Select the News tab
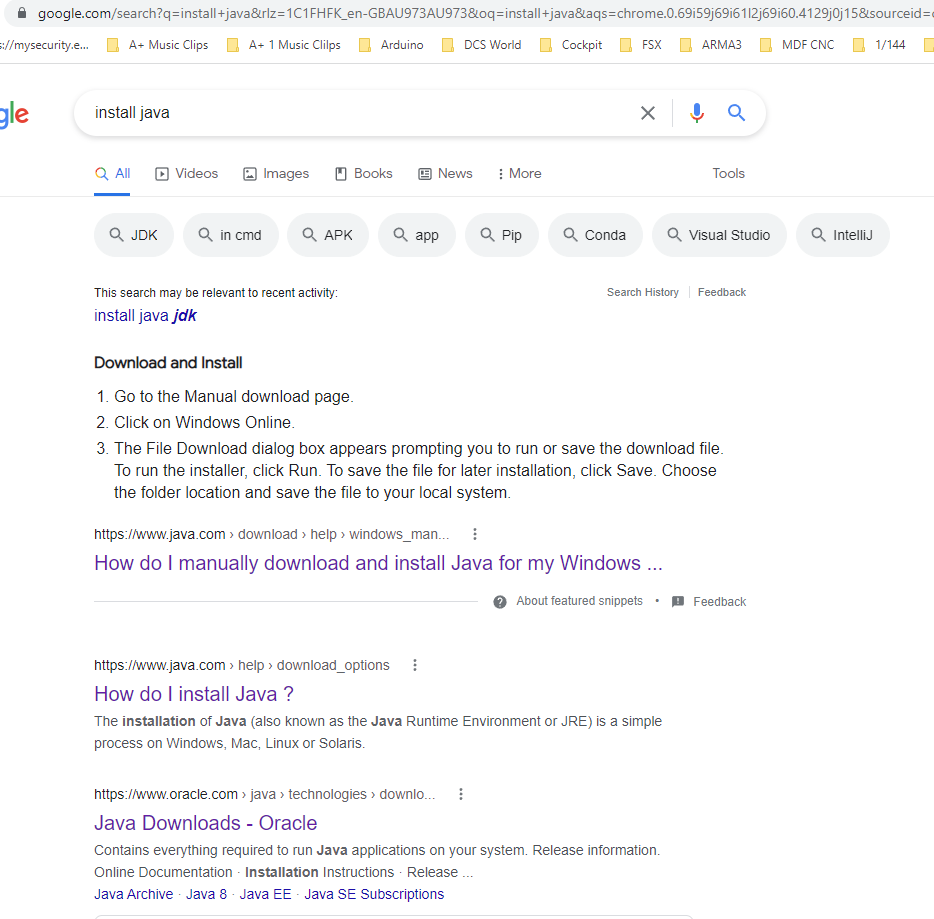 pyautogui.click(x=446, y=173)
